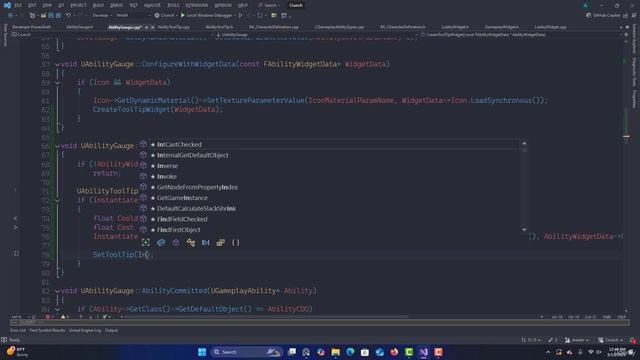Open the Build menu
Image resolution: width=640 pixels, height=360 pixels.
98,5
